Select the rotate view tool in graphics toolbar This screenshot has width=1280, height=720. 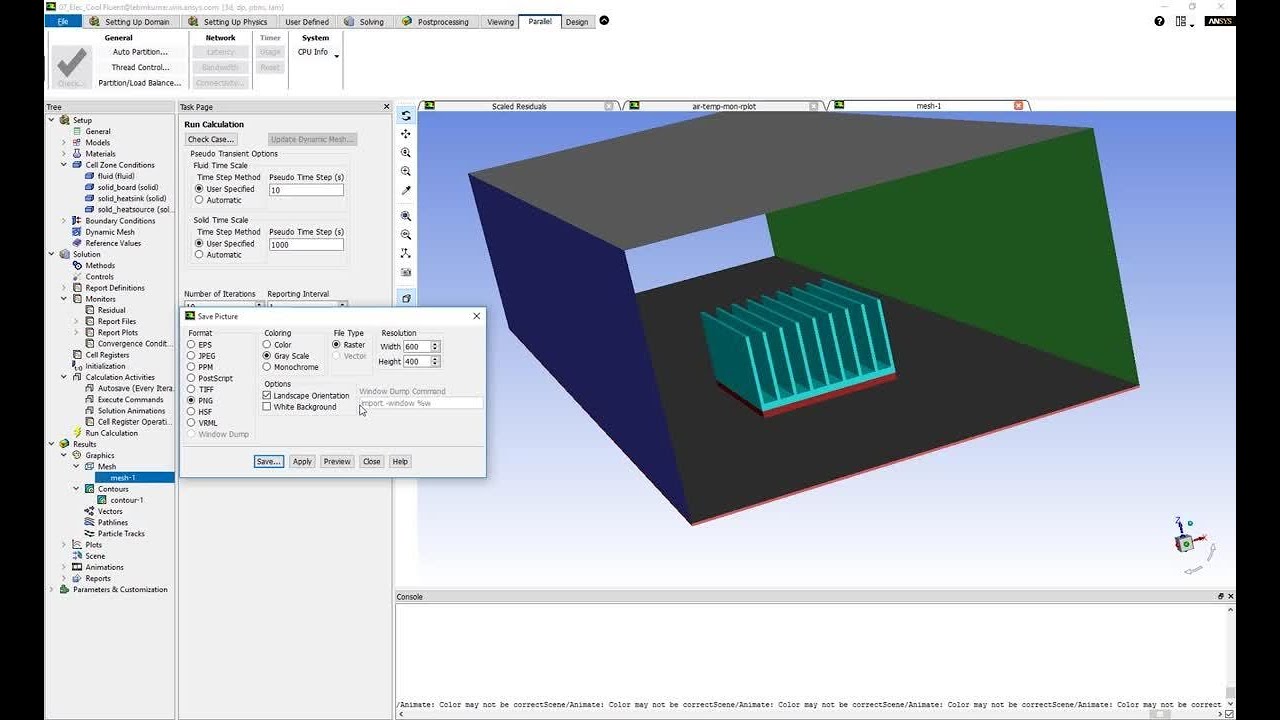point(406,115)
